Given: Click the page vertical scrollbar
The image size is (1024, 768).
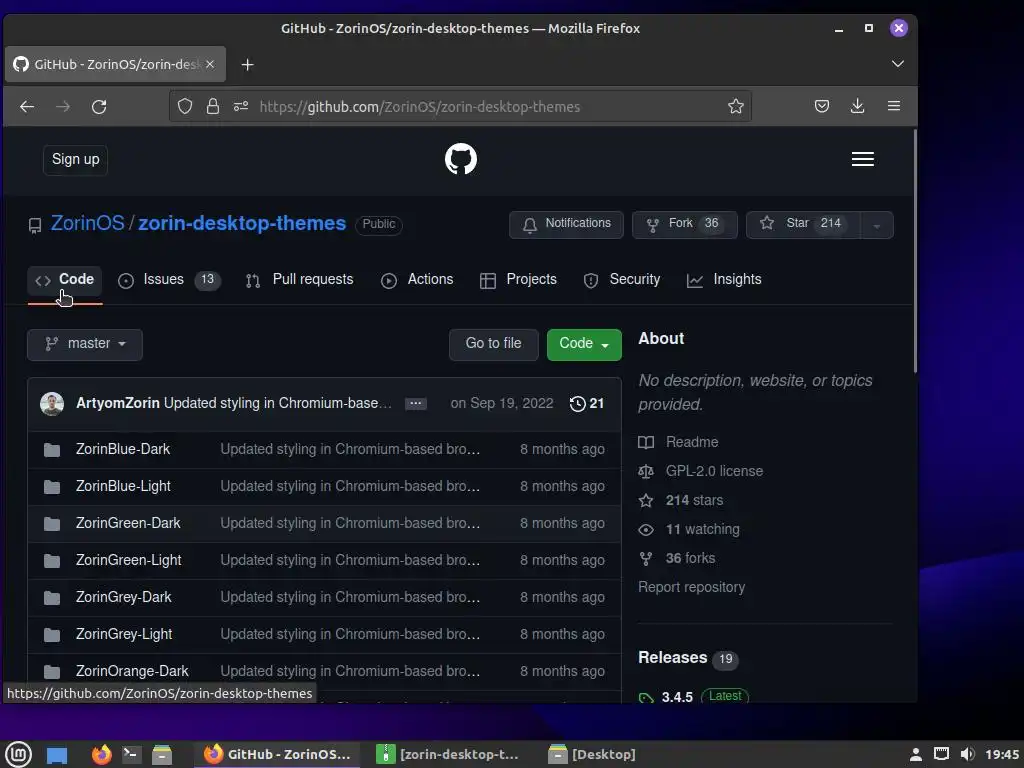Looking at the screenshot, I should (915, 251).
